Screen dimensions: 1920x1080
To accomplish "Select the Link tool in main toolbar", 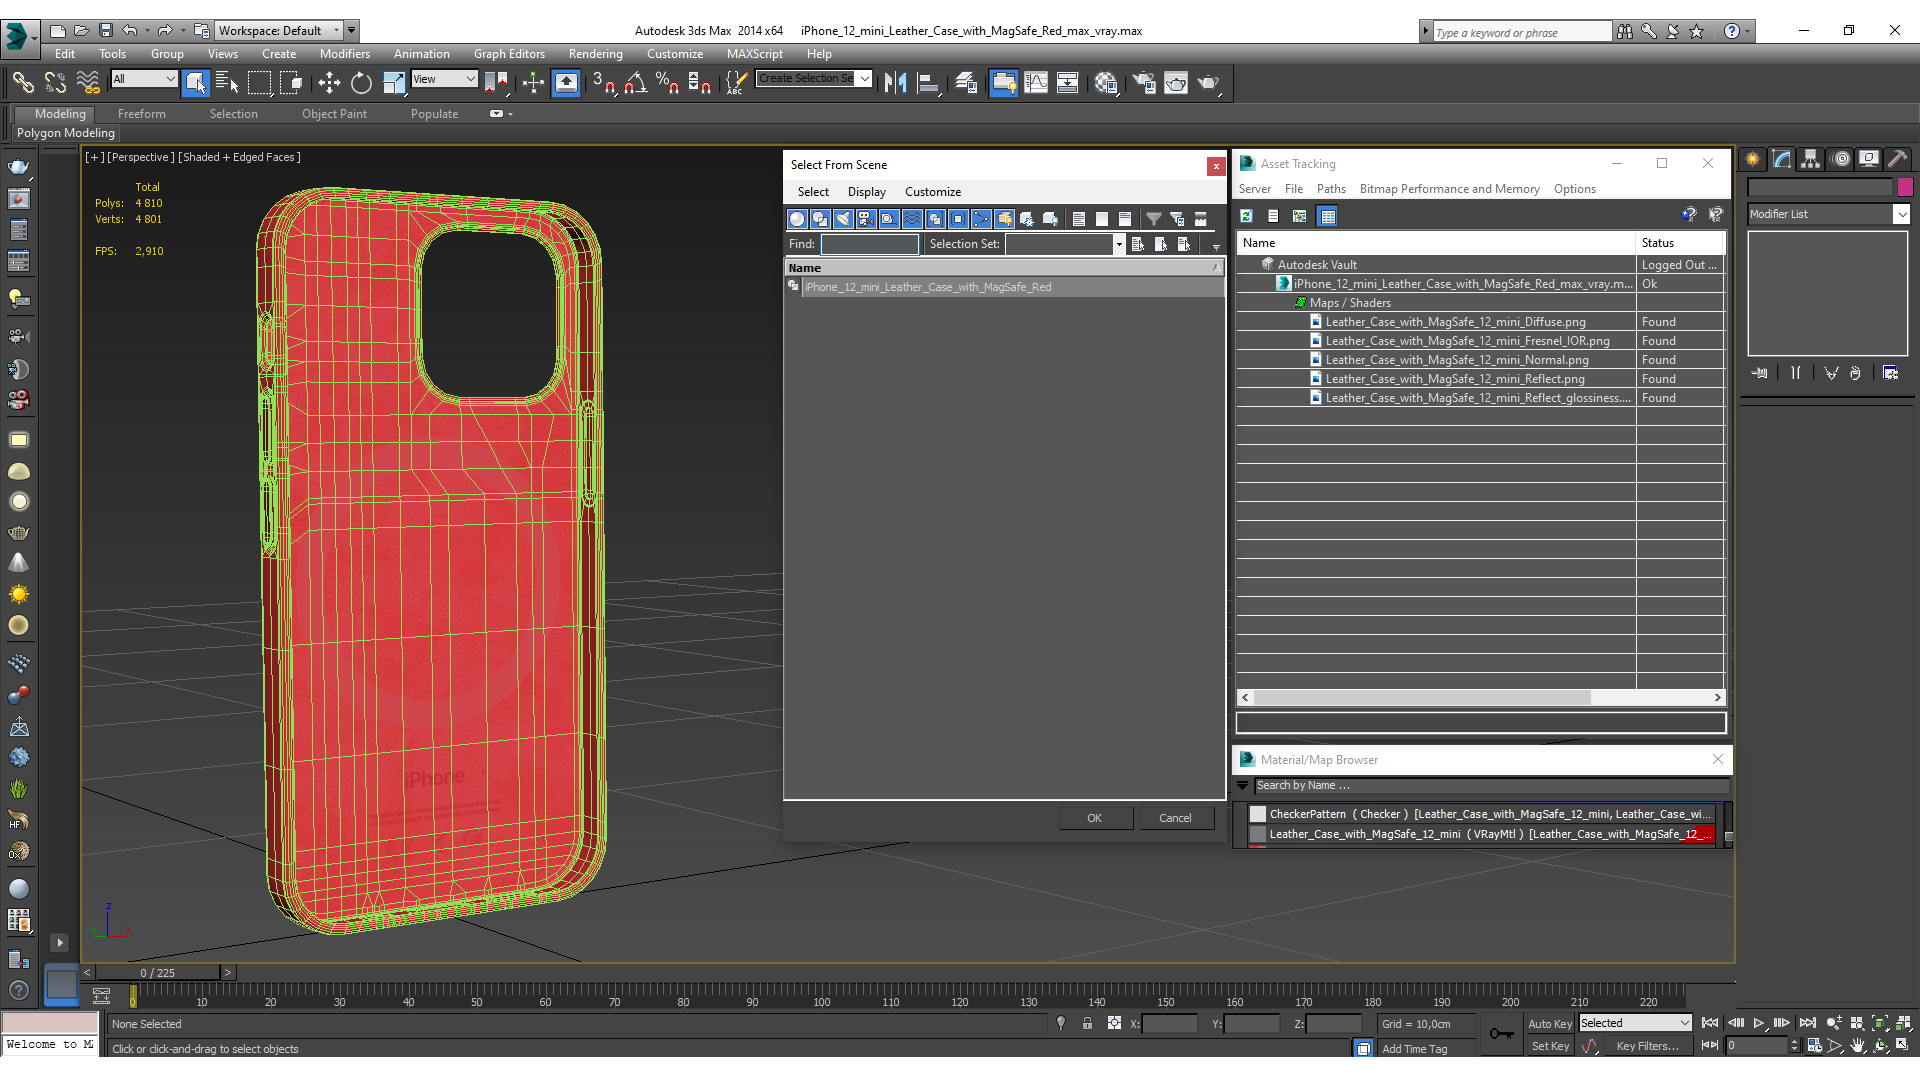I will (22, 83).
